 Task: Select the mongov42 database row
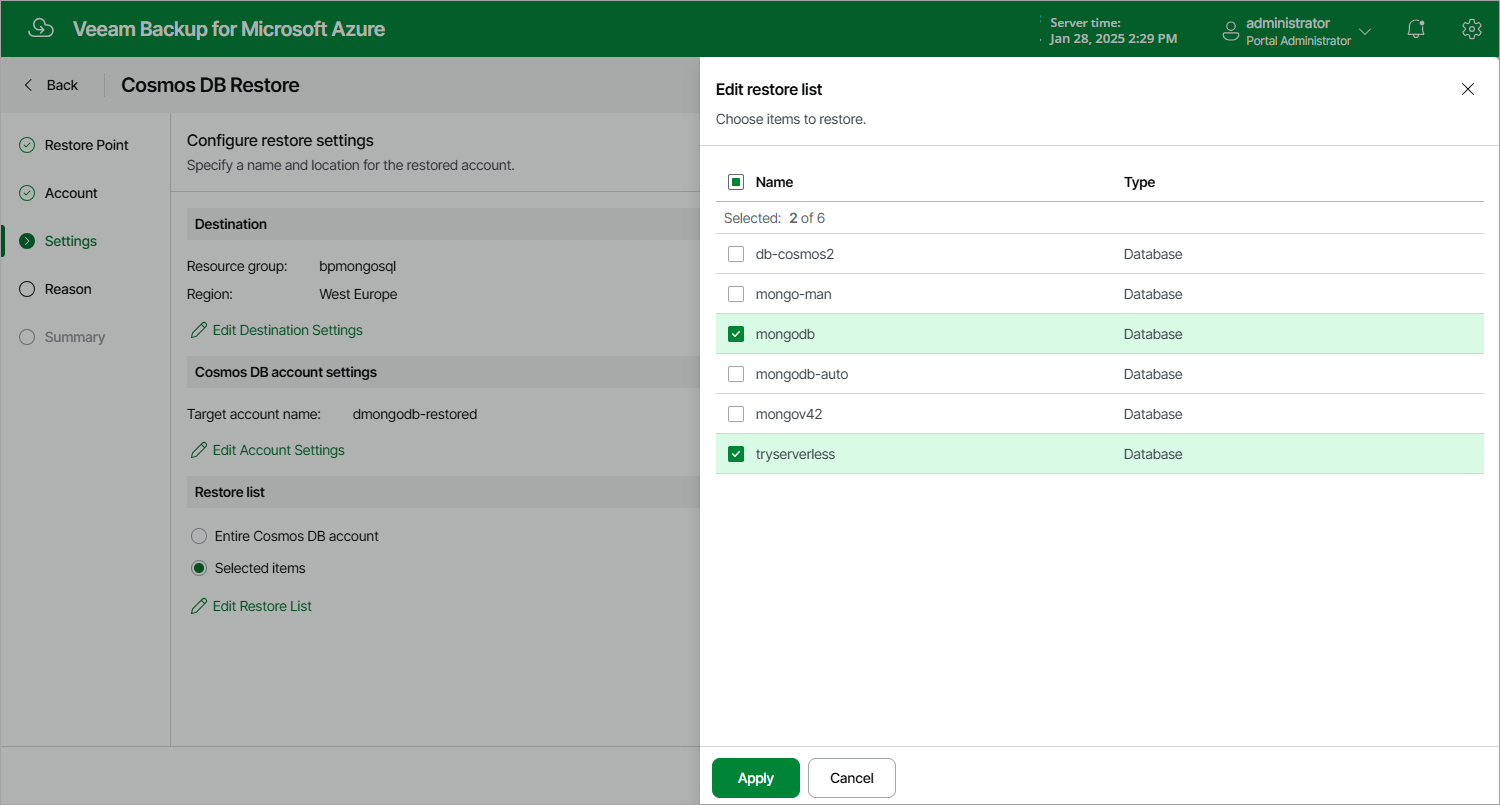1100,414
